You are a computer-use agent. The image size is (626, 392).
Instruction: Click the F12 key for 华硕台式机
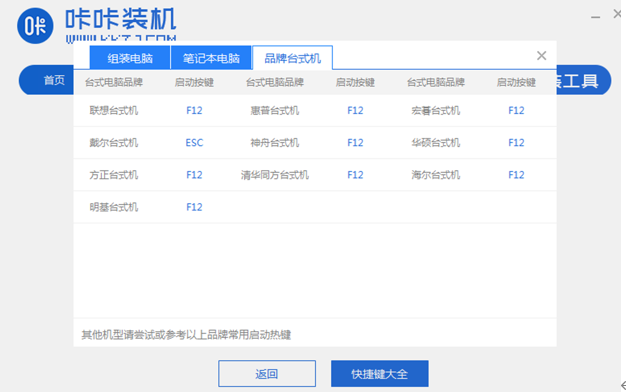tap(516, 143)
